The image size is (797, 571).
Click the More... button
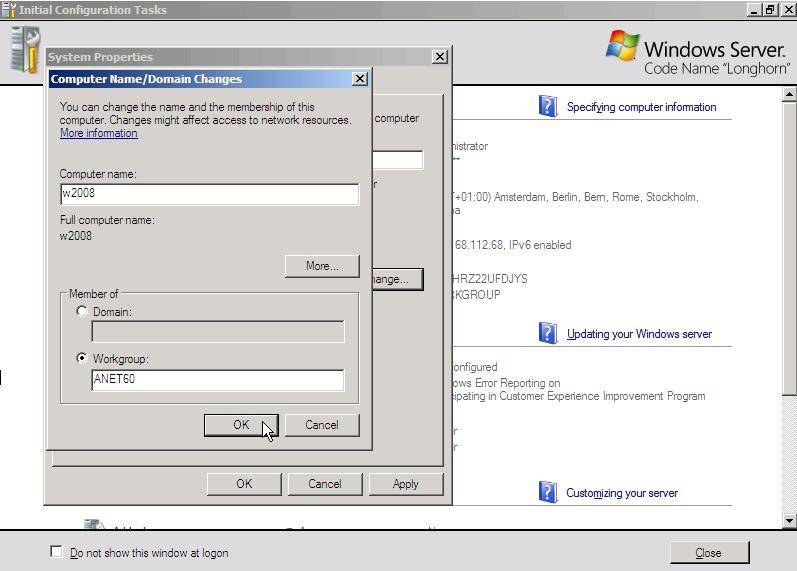(322, 266)
